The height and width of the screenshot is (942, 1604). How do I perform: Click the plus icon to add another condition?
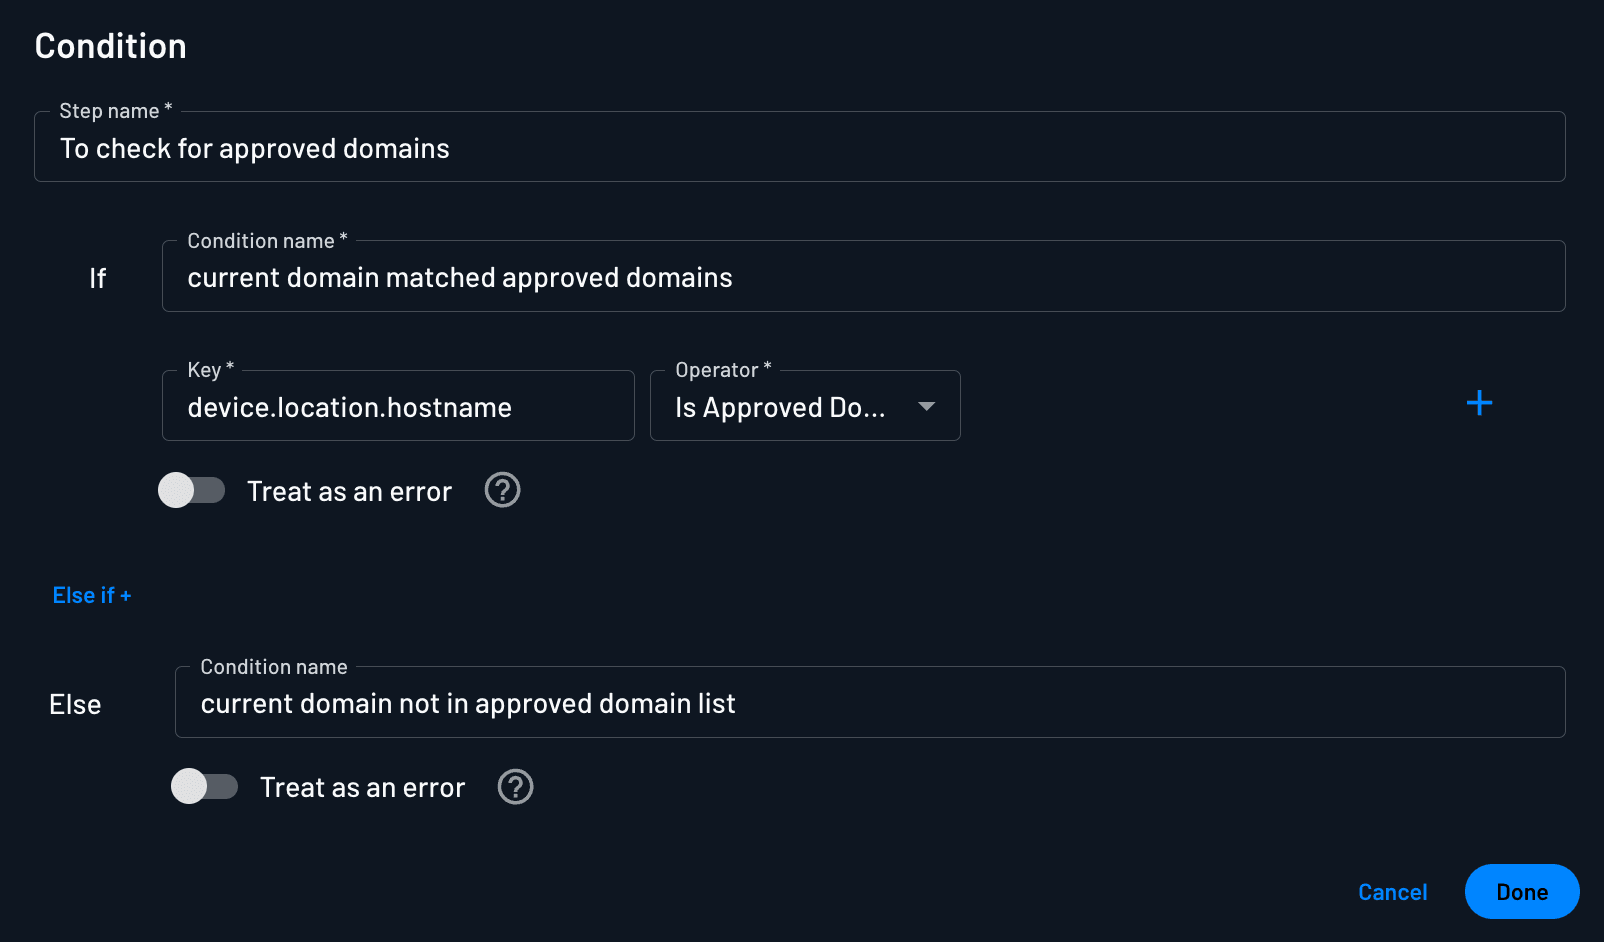(x=1479, y=403)
